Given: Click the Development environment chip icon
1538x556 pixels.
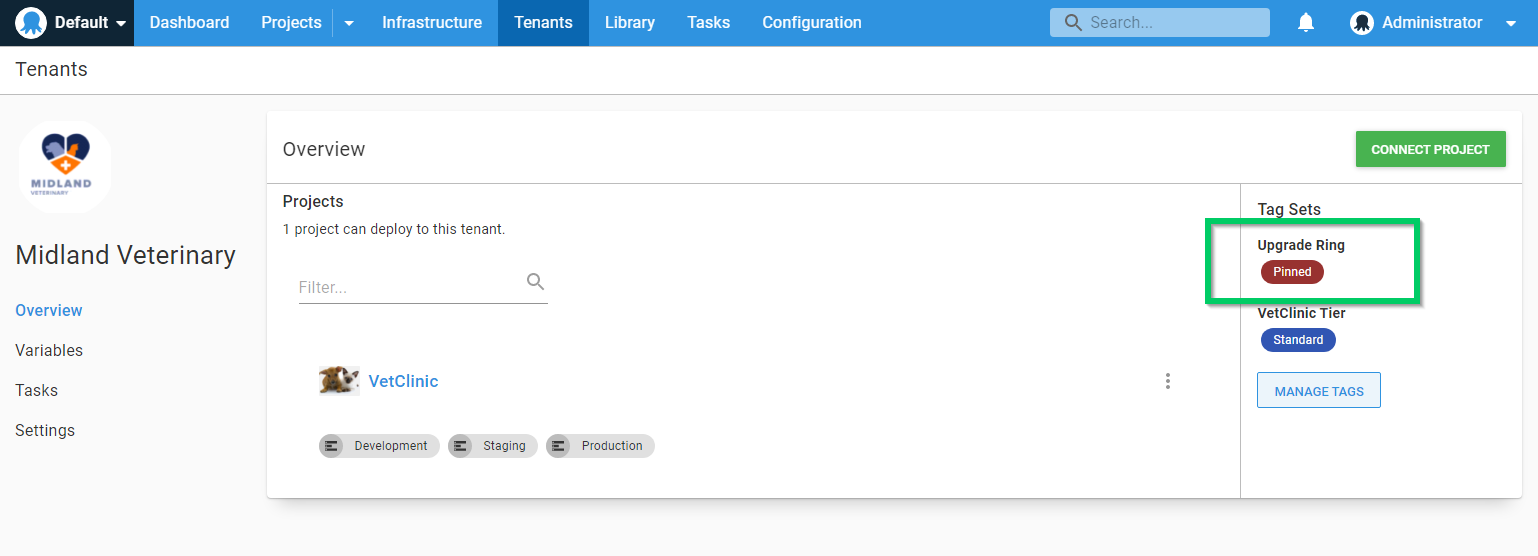Looking at the screenshot, I should click(x=331, y=446).
